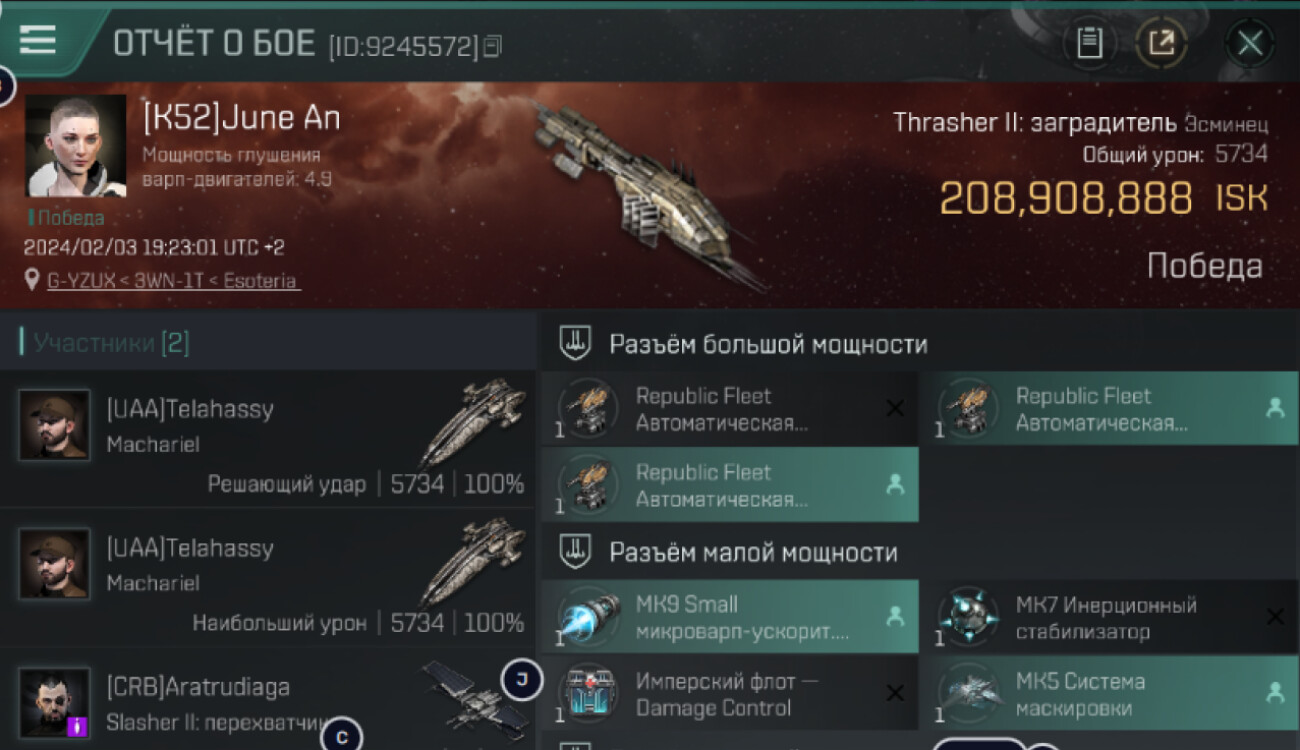
Task: Open location link G-YZUX < 3WN-1T < Esoteria
Action: [x=172, y=281]
